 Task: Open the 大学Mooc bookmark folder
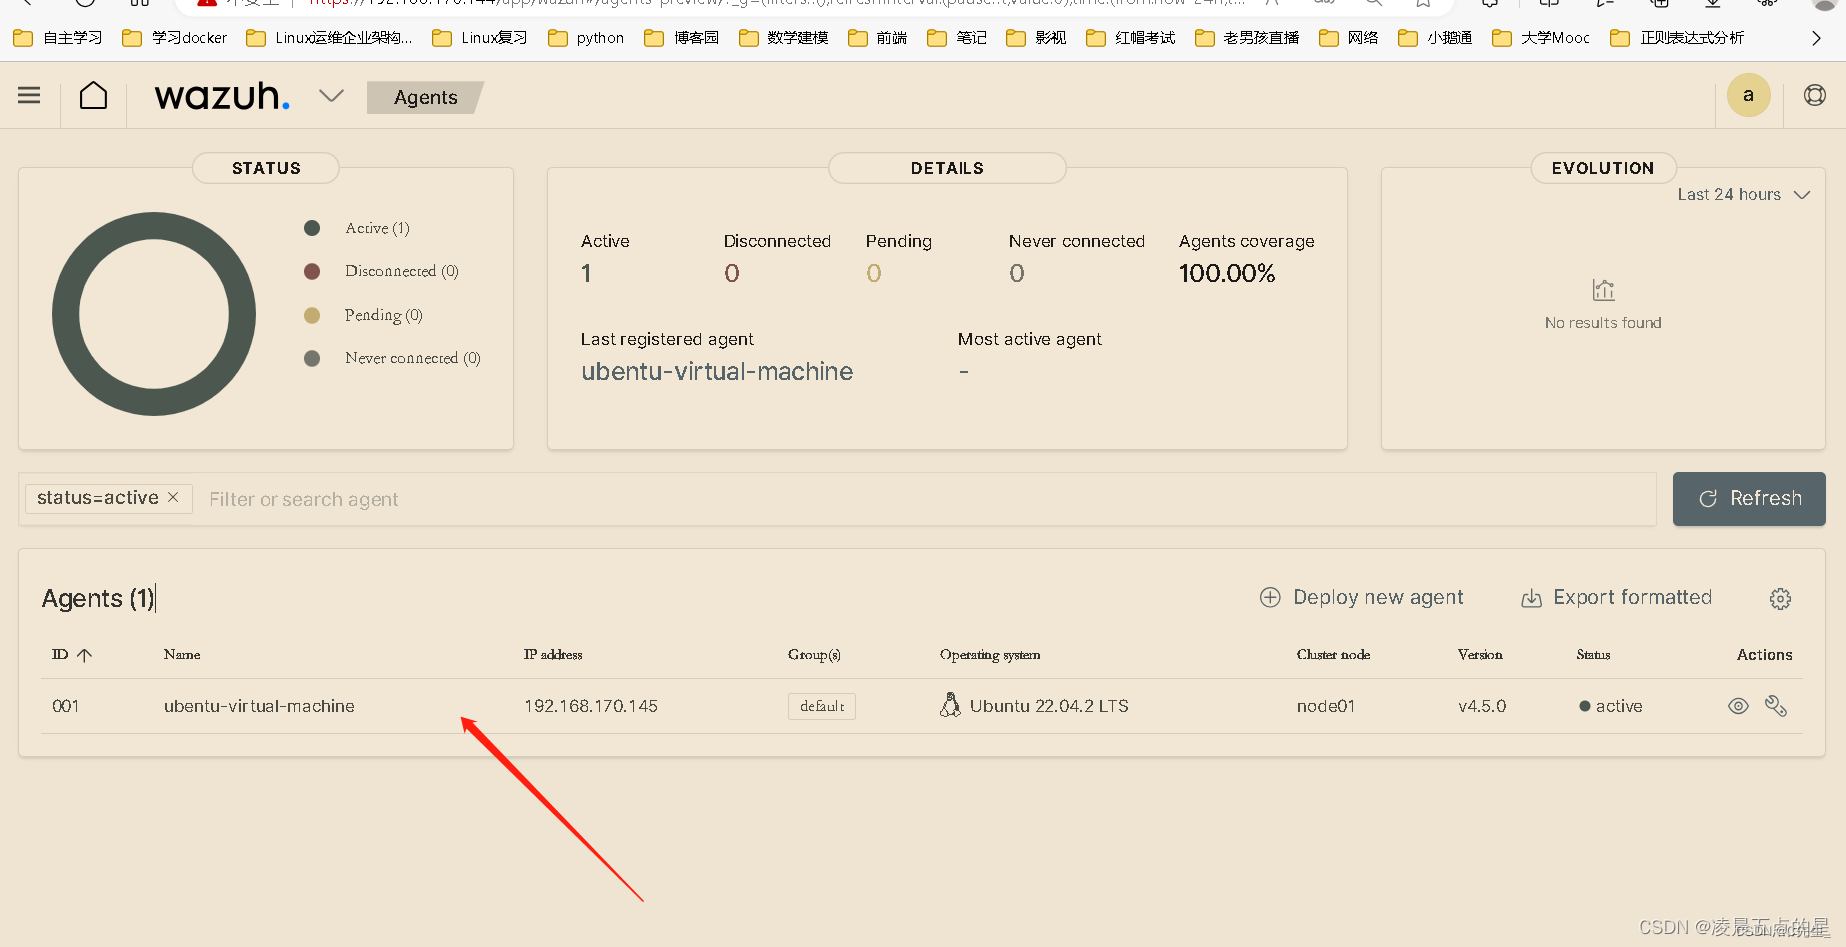(x=1541, y=38)
